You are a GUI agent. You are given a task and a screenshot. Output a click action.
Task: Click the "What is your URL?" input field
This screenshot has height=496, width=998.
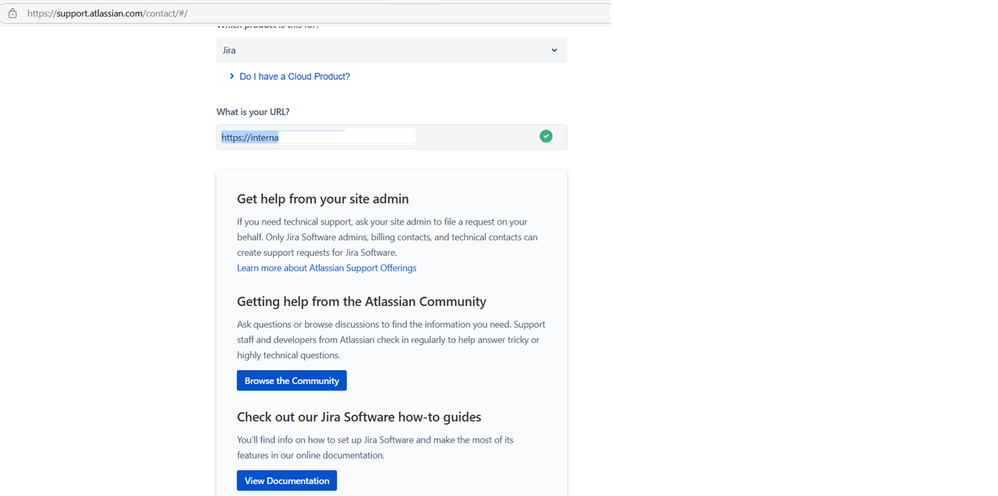(x=391, y=137)
